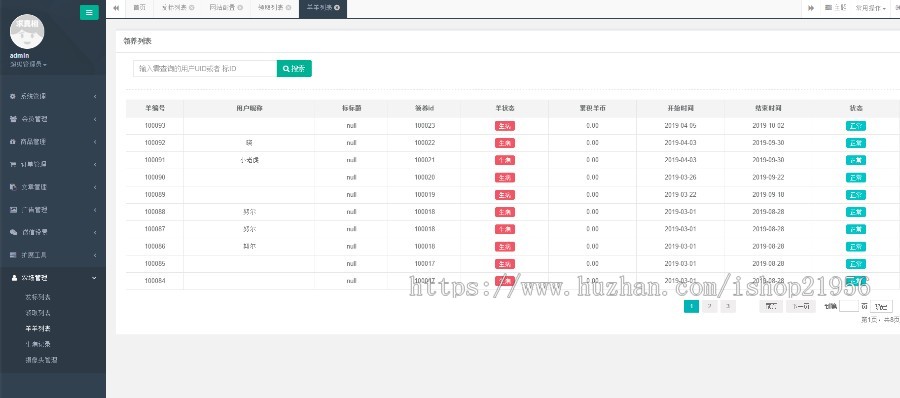Screen dimensions: 900x398
Task: Click sheep number 100084 cell
Action: tap(155, 281)
